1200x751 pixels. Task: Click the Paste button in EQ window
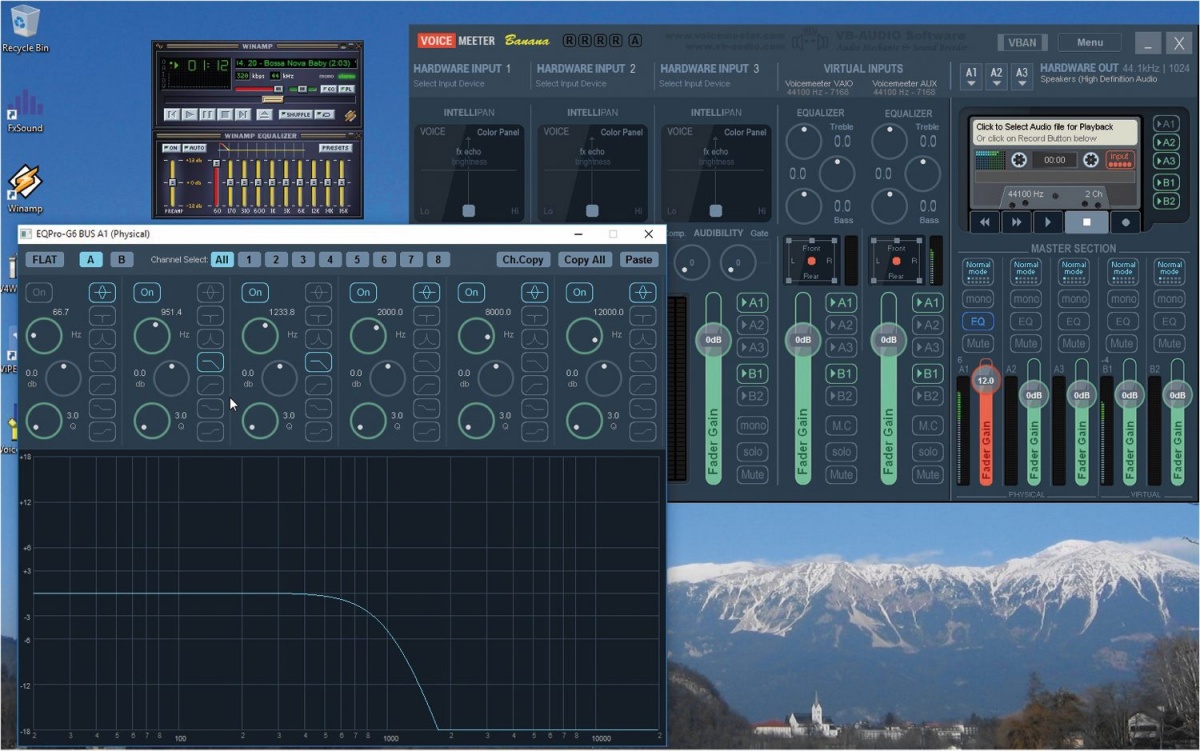(x=638, y=260)
